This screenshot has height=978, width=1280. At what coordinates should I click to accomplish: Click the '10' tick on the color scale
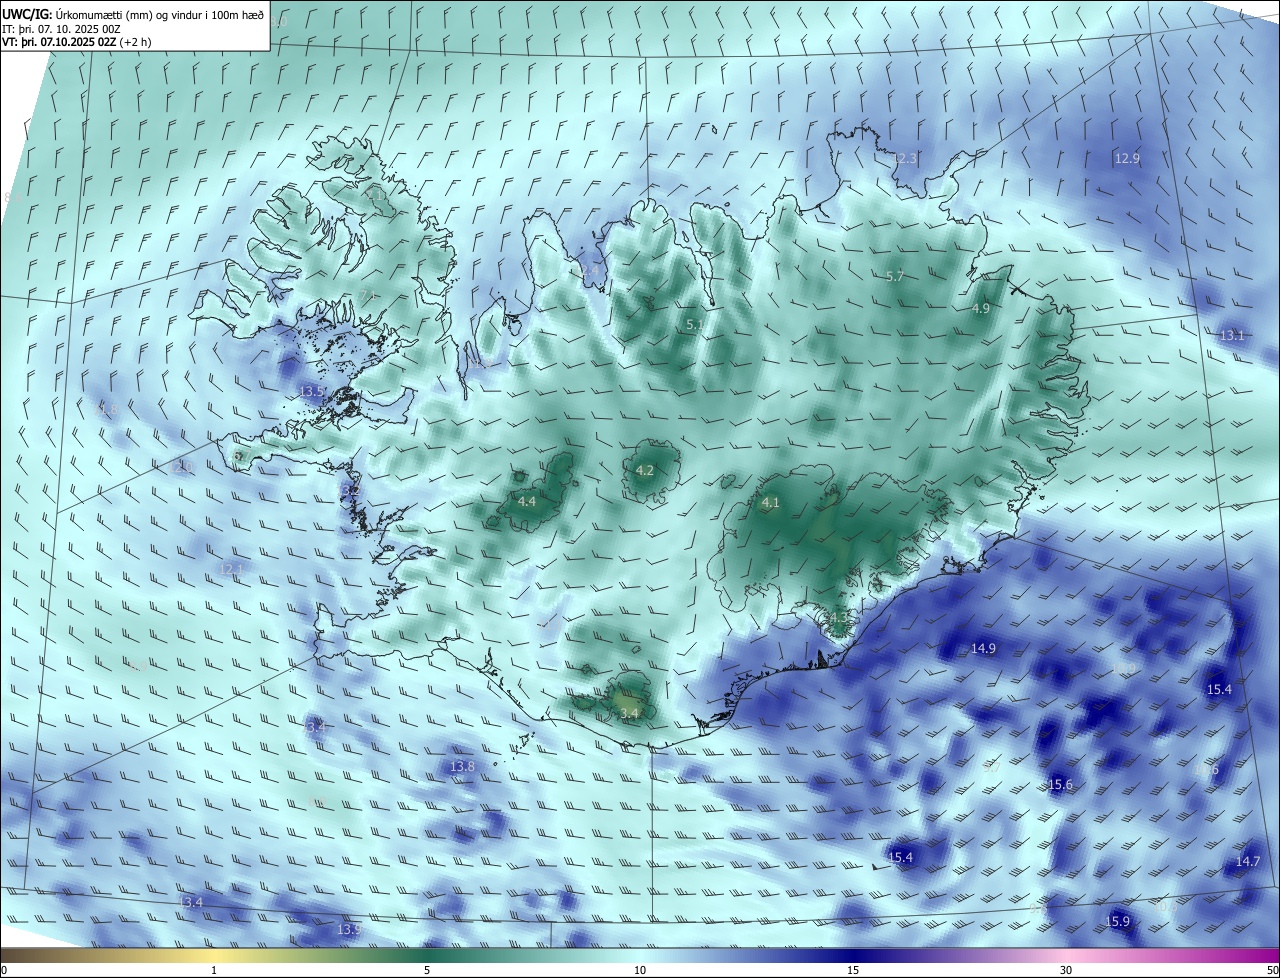(640, 970)
